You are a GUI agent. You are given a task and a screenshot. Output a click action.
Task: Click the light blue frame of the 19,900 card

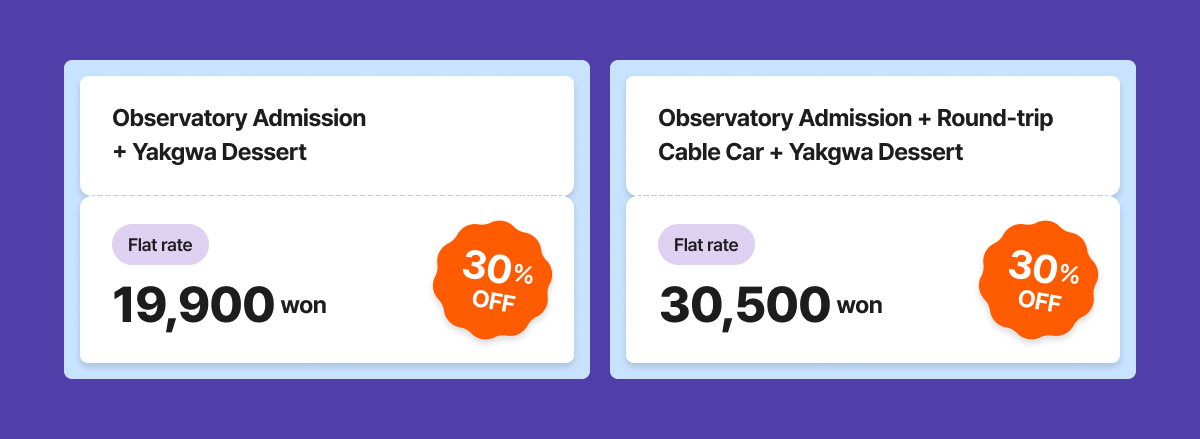(71, 220)
